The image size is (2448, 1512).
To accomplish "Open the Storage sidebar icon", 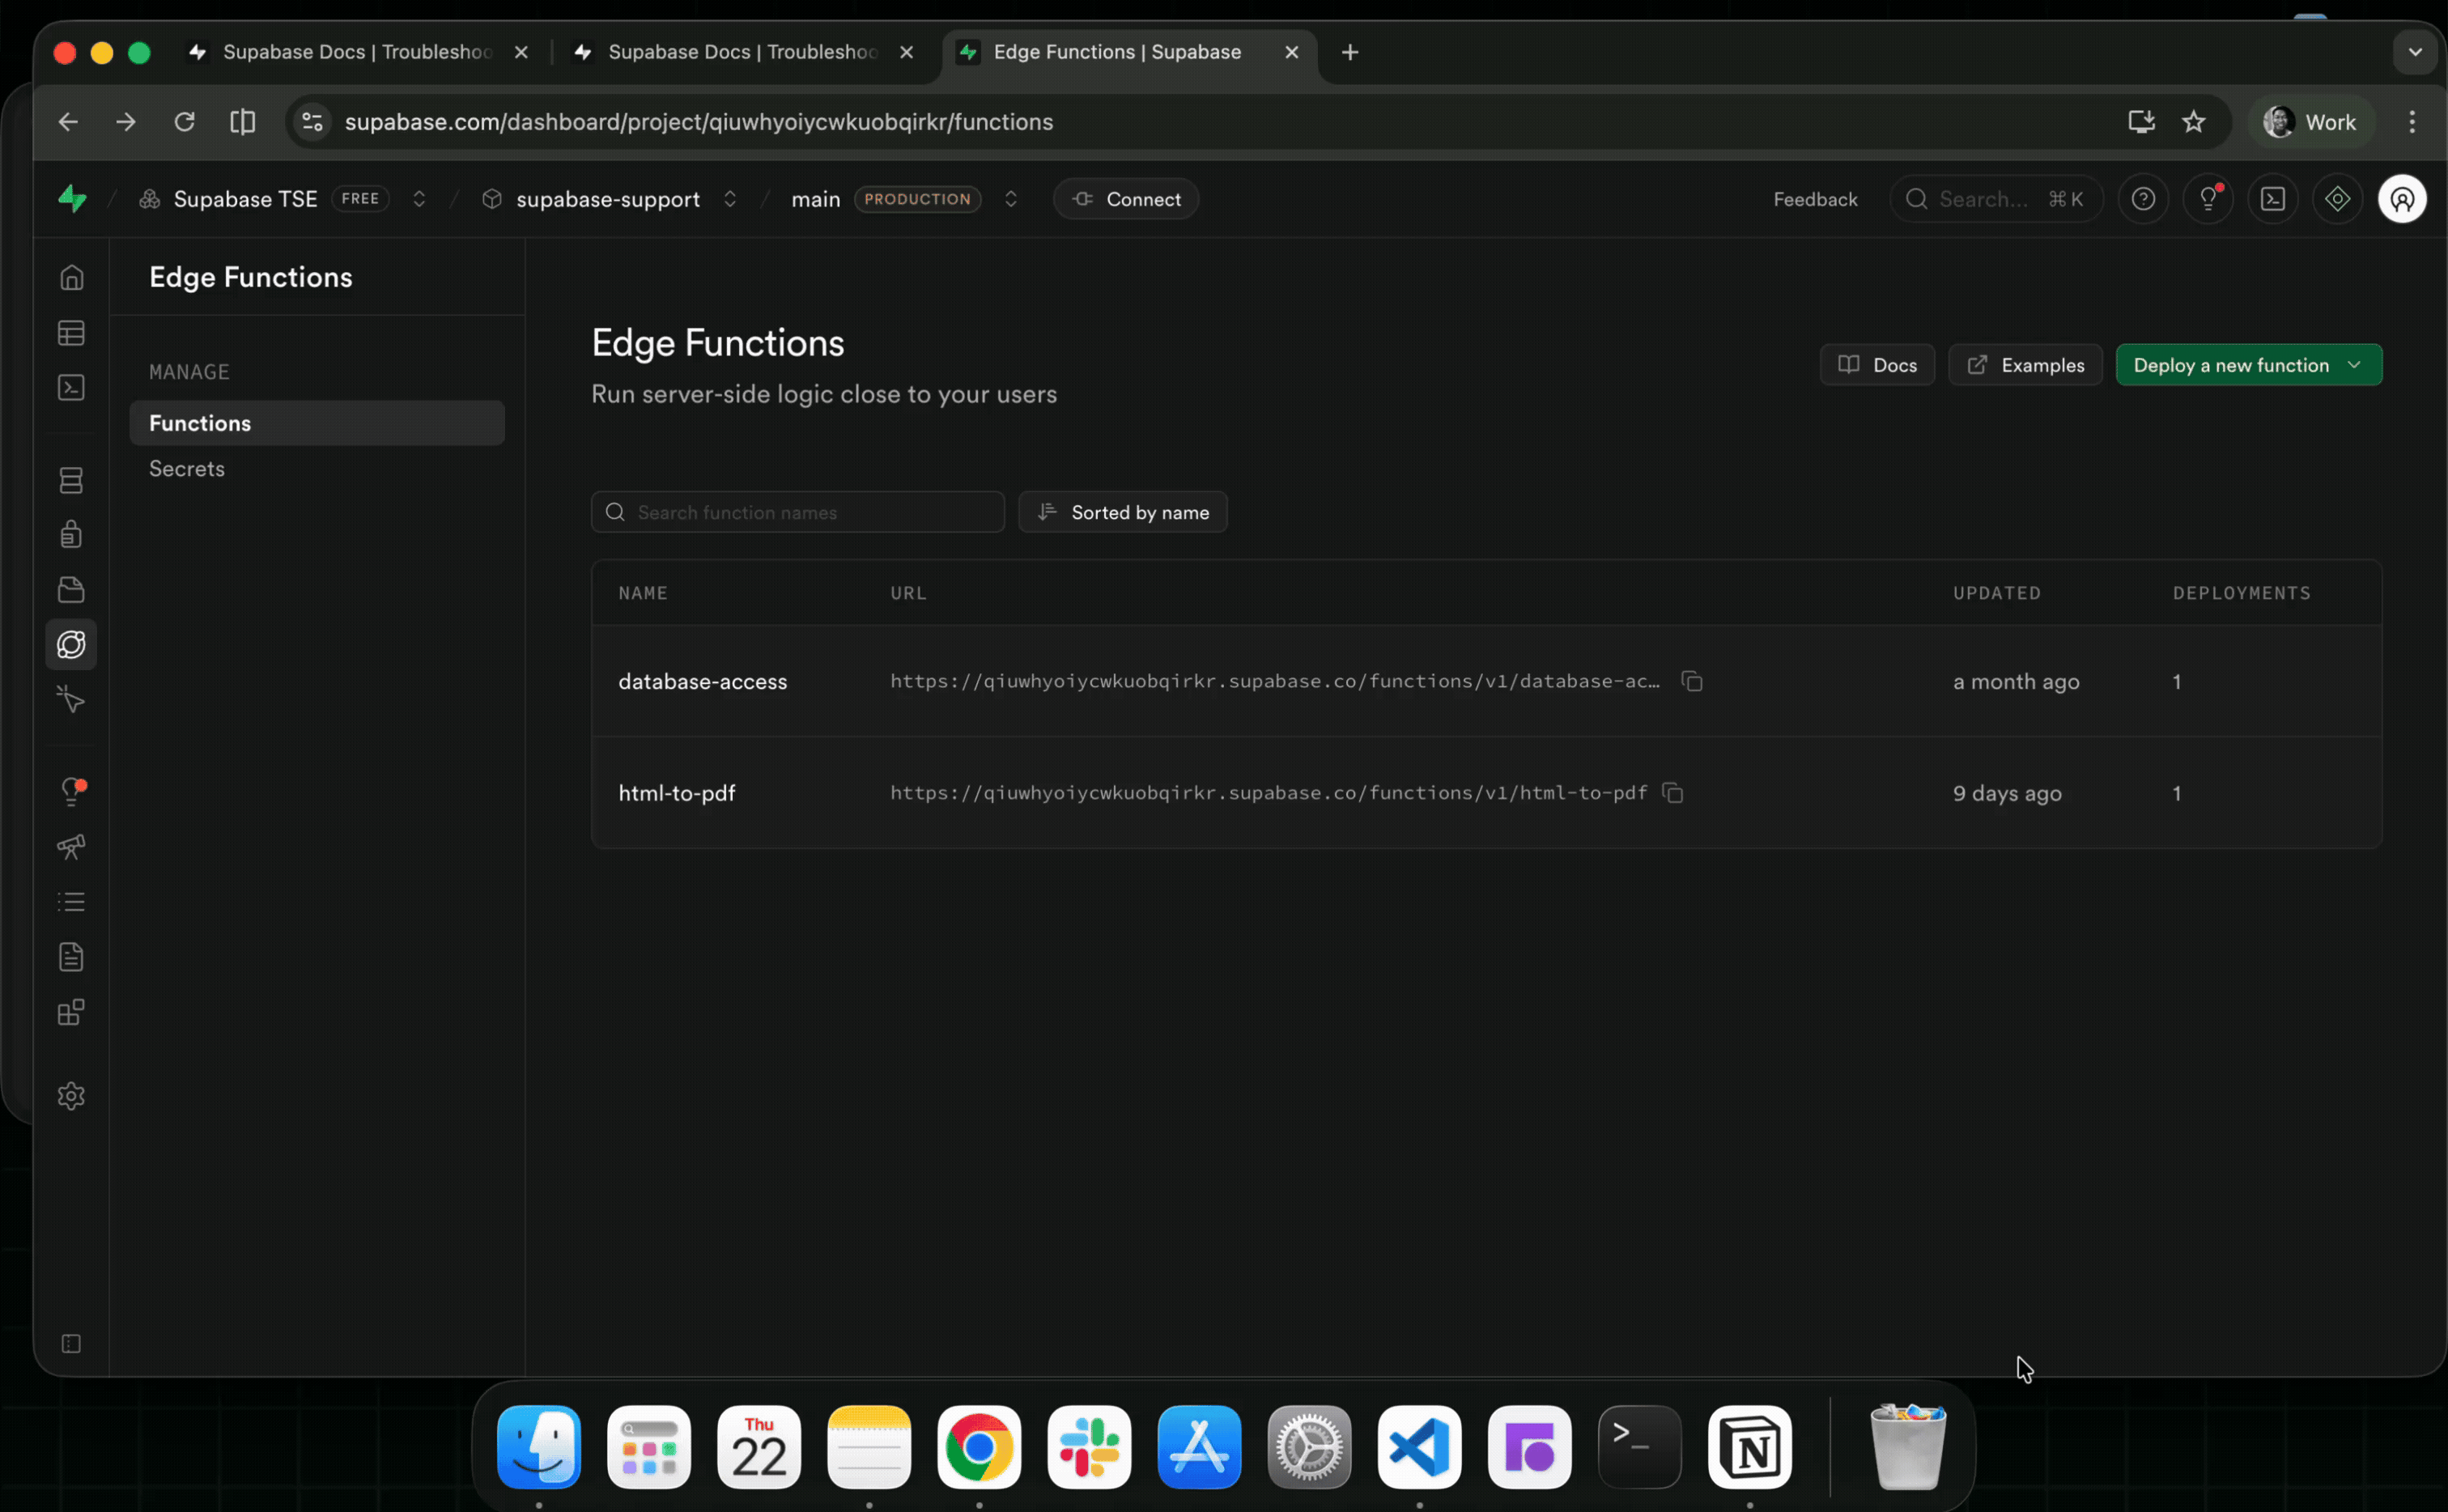I will pos(71,589).
